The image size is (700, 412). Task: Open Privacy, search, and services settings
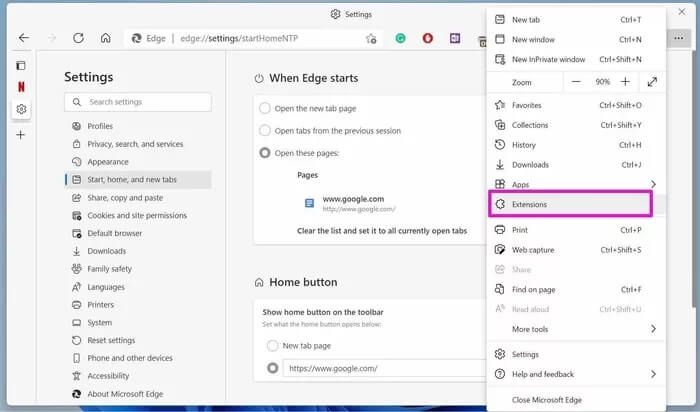134,144
